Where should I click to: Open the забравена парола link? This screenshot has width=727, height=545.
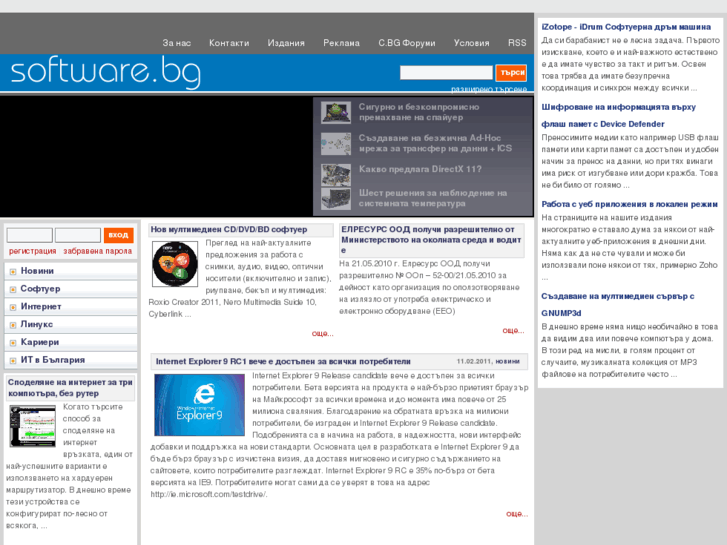97,251
